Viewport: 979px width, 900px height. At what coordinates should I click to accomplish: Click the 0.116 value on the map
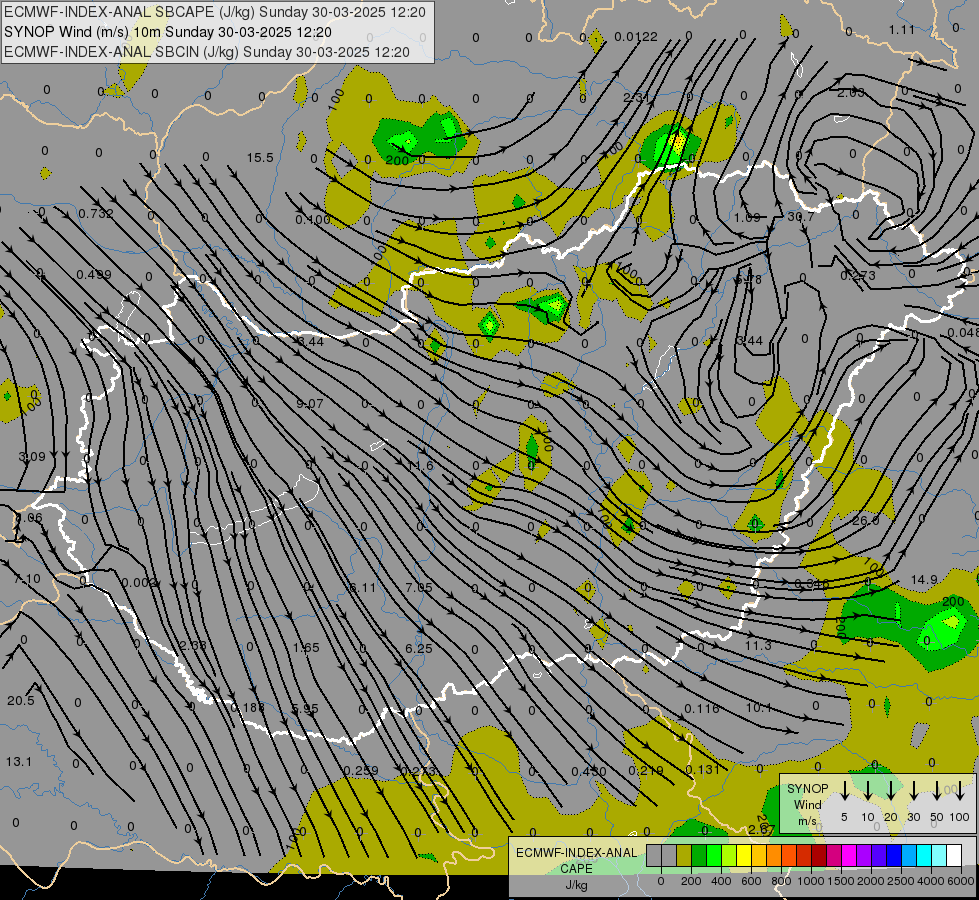(x=702, y=709)
